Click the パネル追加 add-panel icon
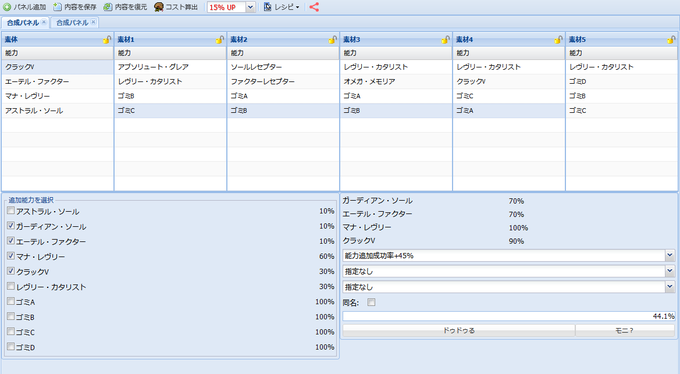Screen dimensions: 680x374 click(x=7, y=7)
